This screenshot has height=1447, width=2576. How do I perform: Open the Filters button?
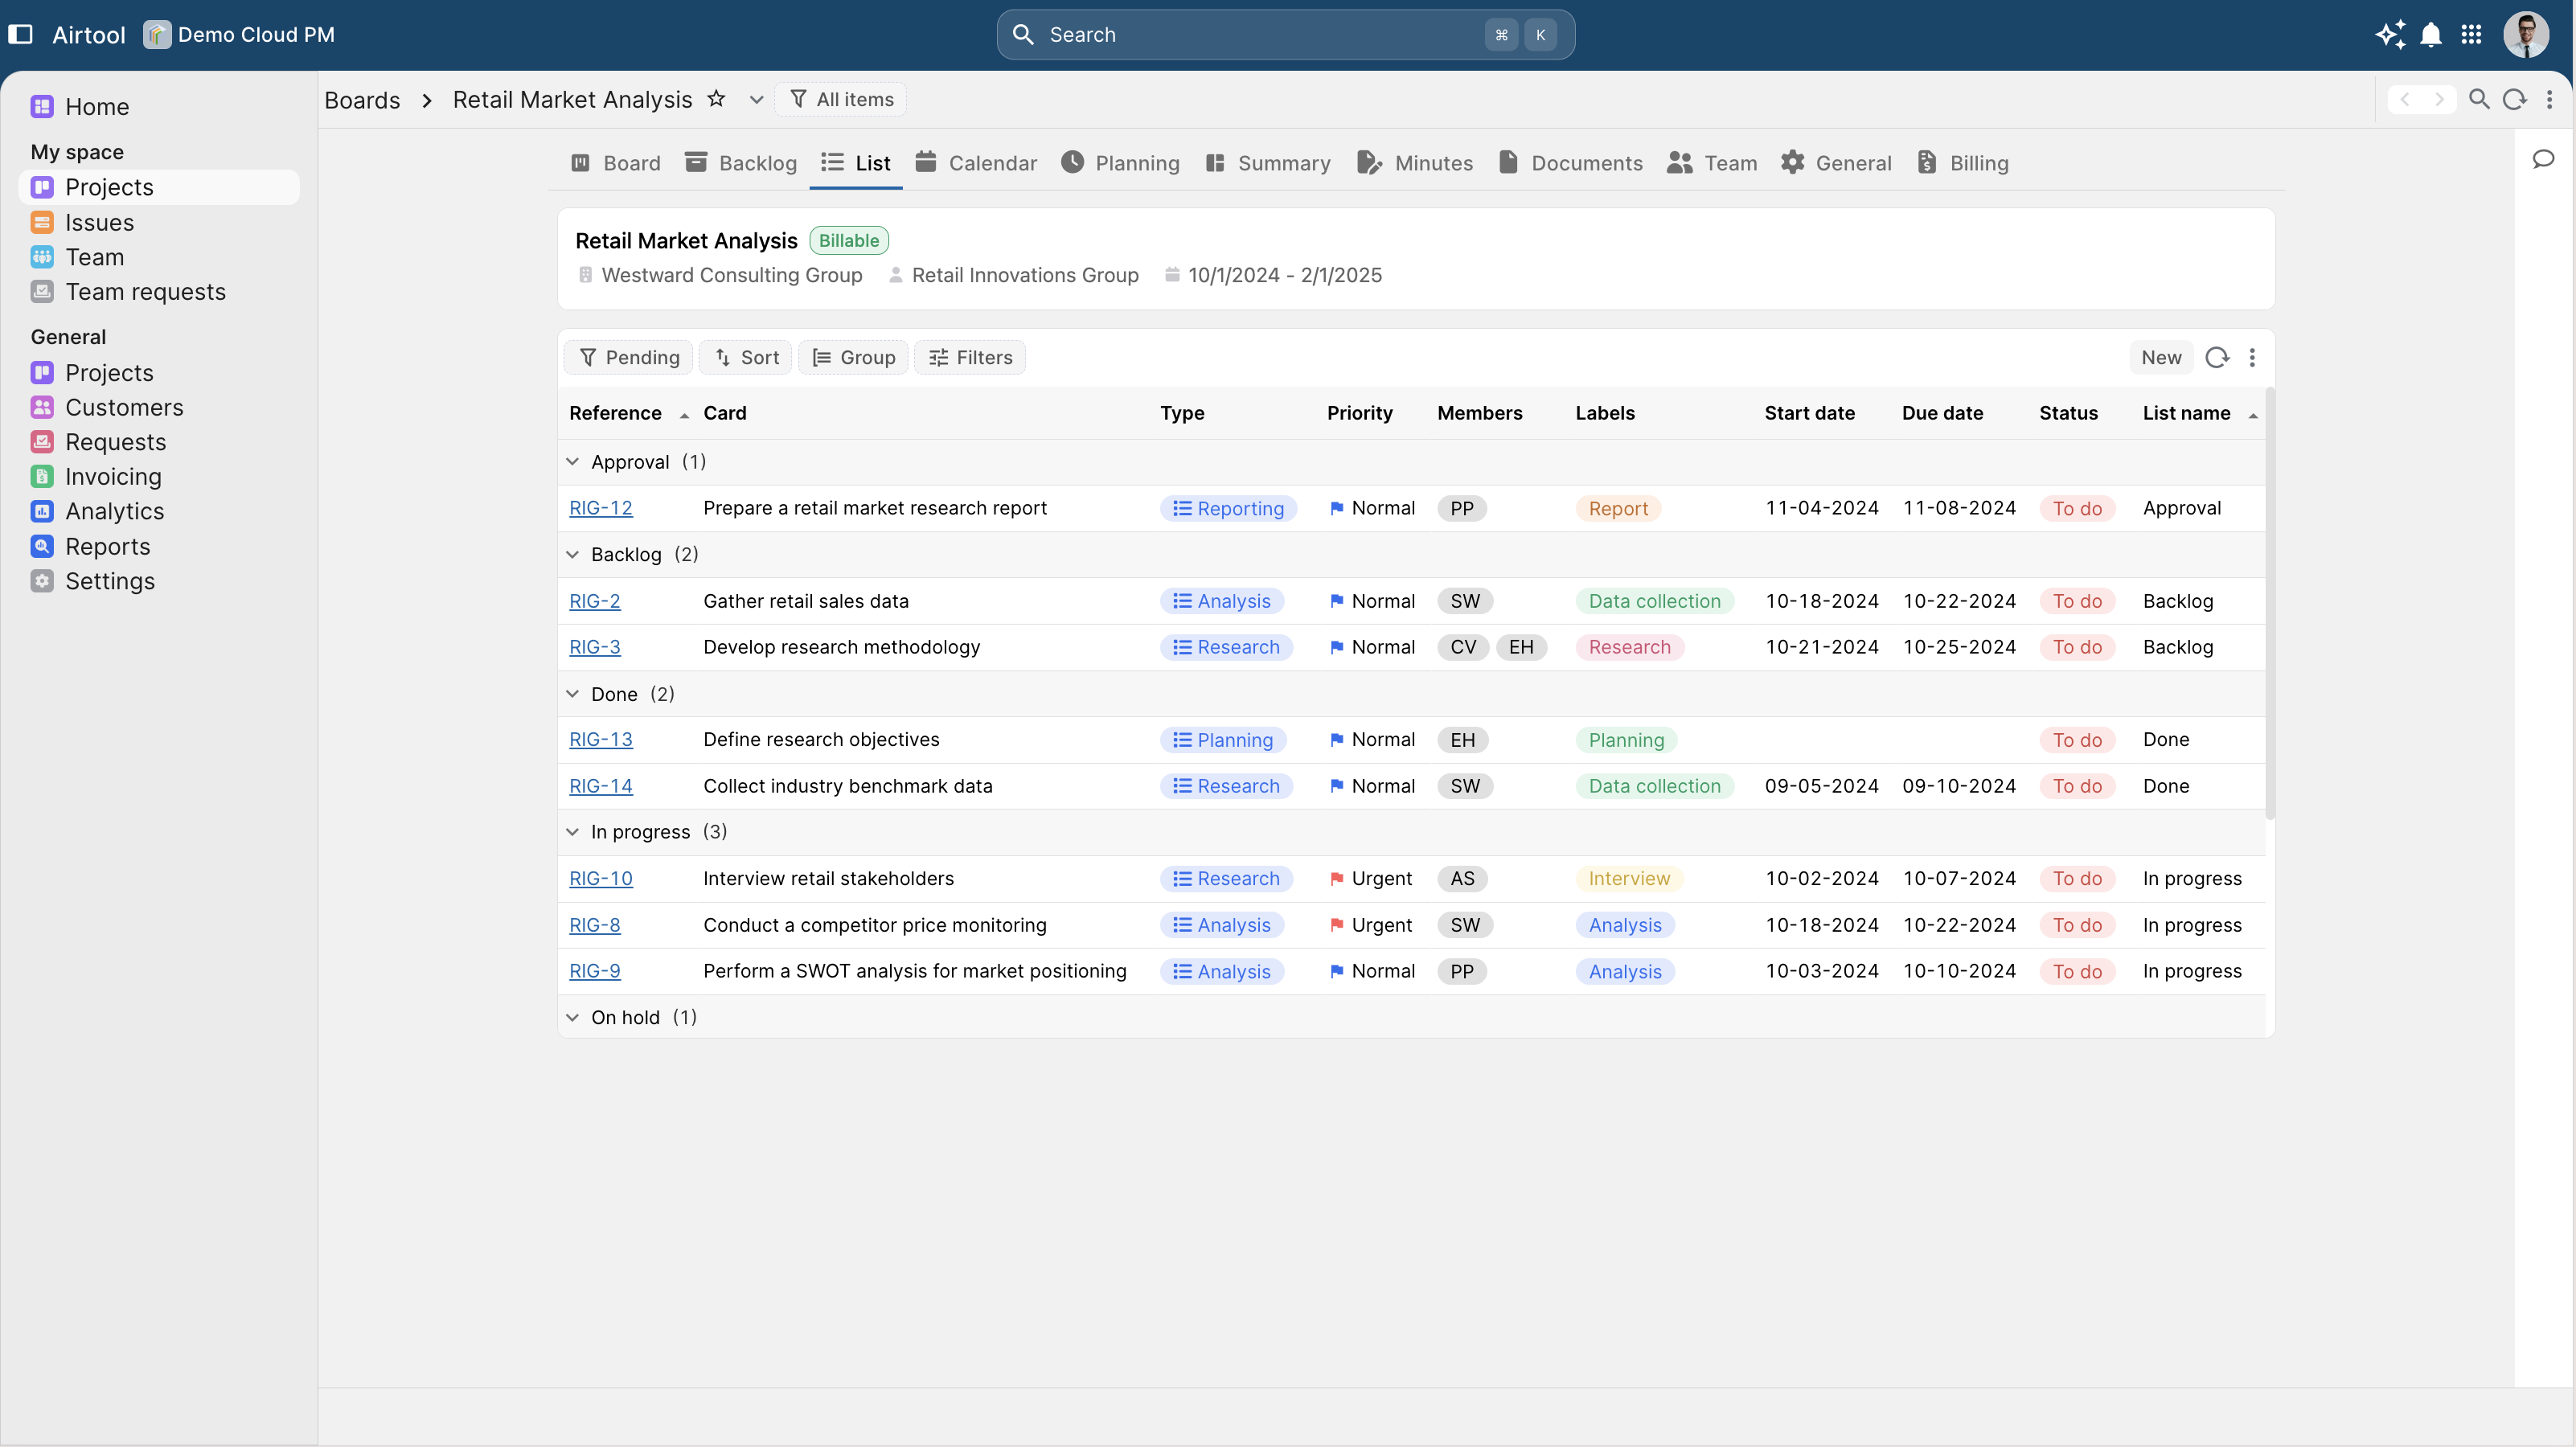(970, 357)
